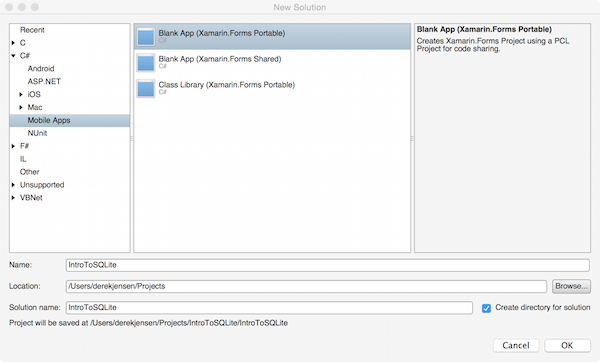Expand the C category arrow
Viewport: 600px width, 362px height.
coord(13,43)
